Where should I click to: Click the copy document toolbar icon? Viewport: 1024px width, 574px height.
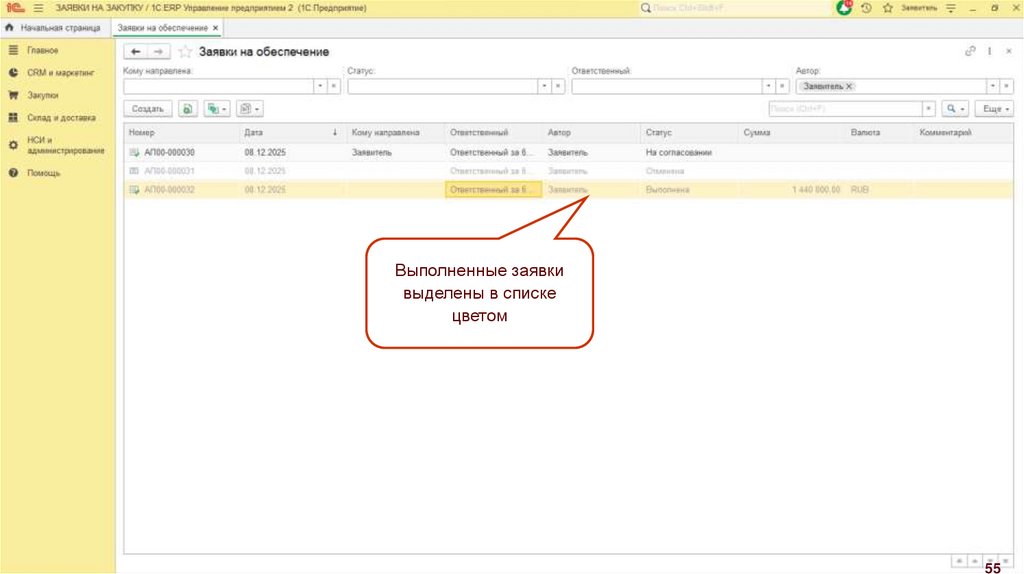click(187, 109)
